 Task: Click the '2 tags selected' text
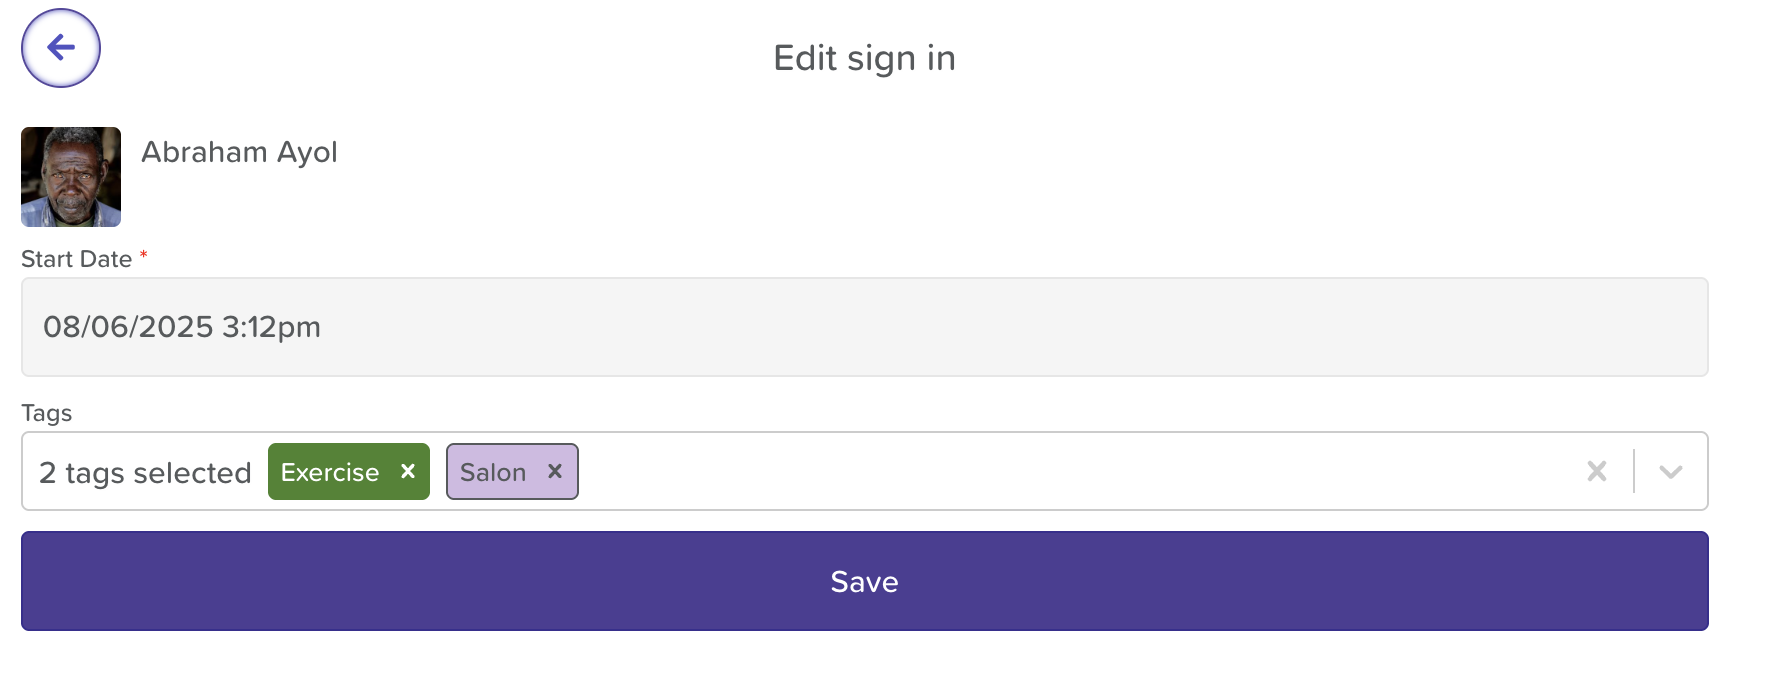tap(145, 473)
